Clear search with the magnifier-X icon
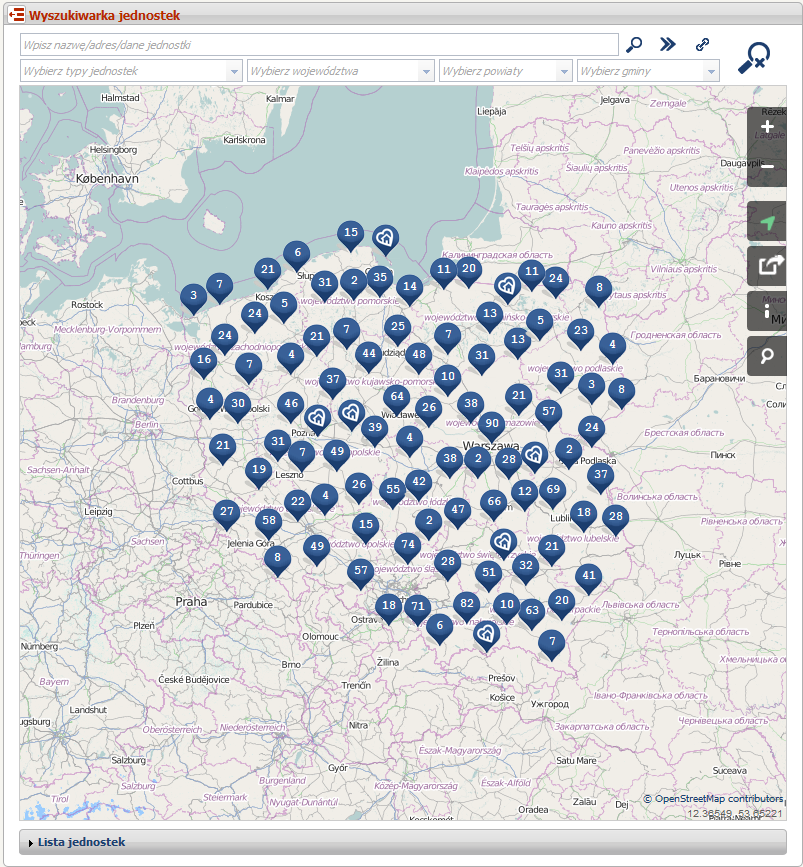Image resolution: width=803 pixels, height=867 pixels. pyautogui.click(x=753, y=59)
